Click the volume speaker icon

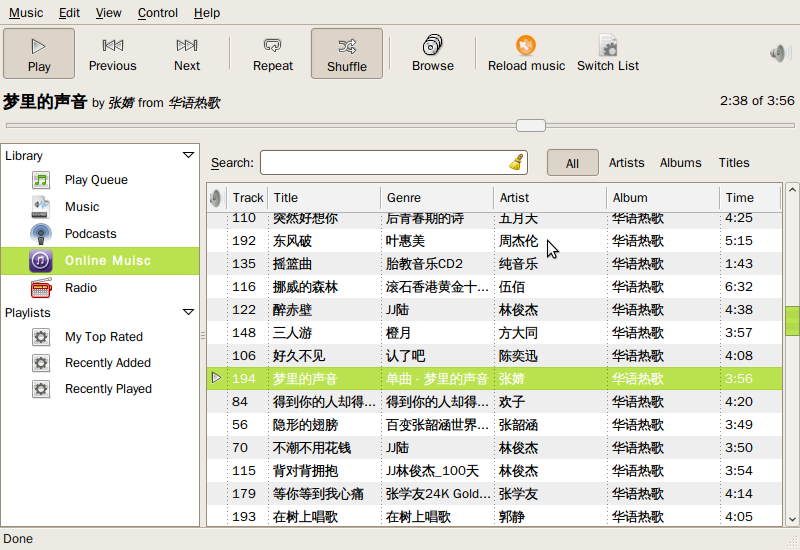780,53
